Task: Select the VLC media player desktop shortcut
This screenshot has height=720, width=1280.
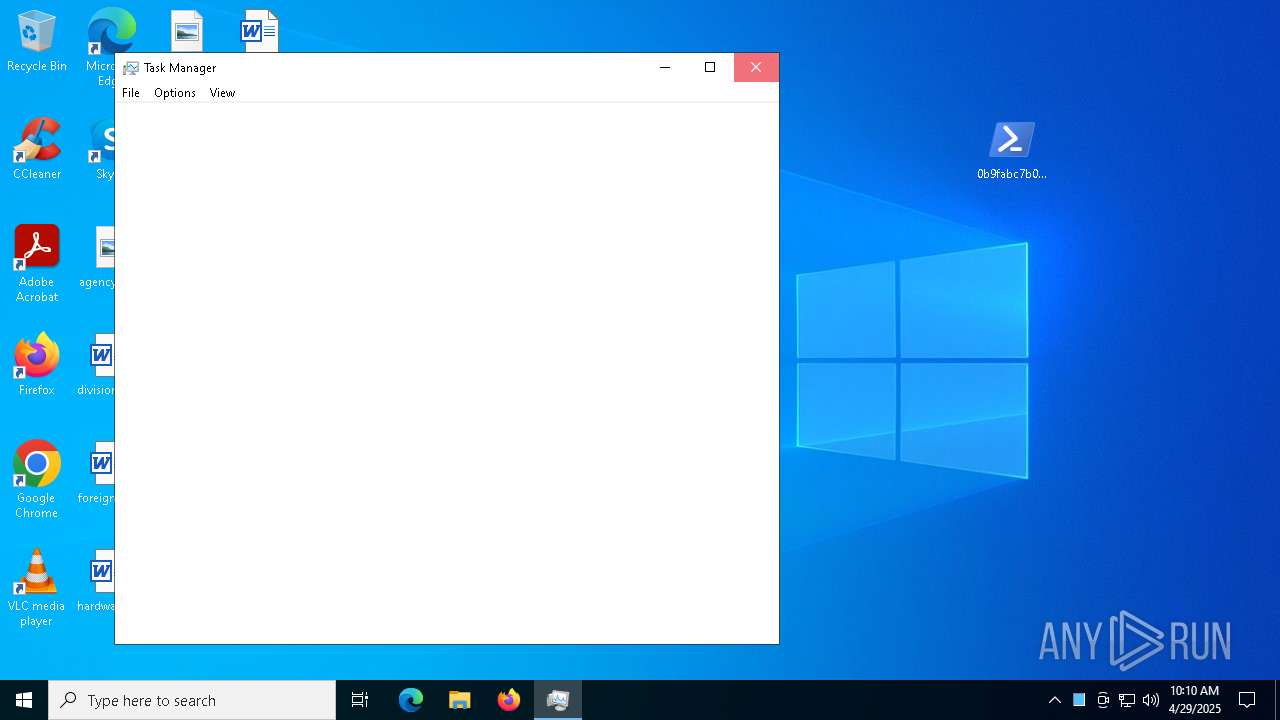Action: pos(37,588)
